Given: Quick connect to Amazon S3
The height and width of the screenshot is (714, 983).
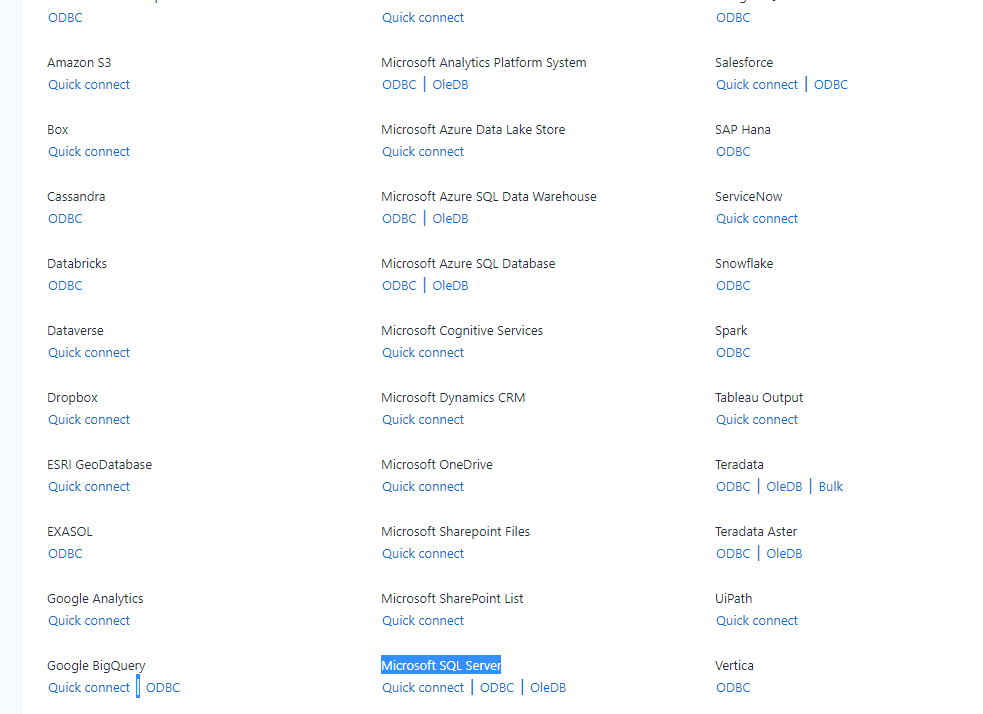Looking at the screenshot, I should [88, 84].
